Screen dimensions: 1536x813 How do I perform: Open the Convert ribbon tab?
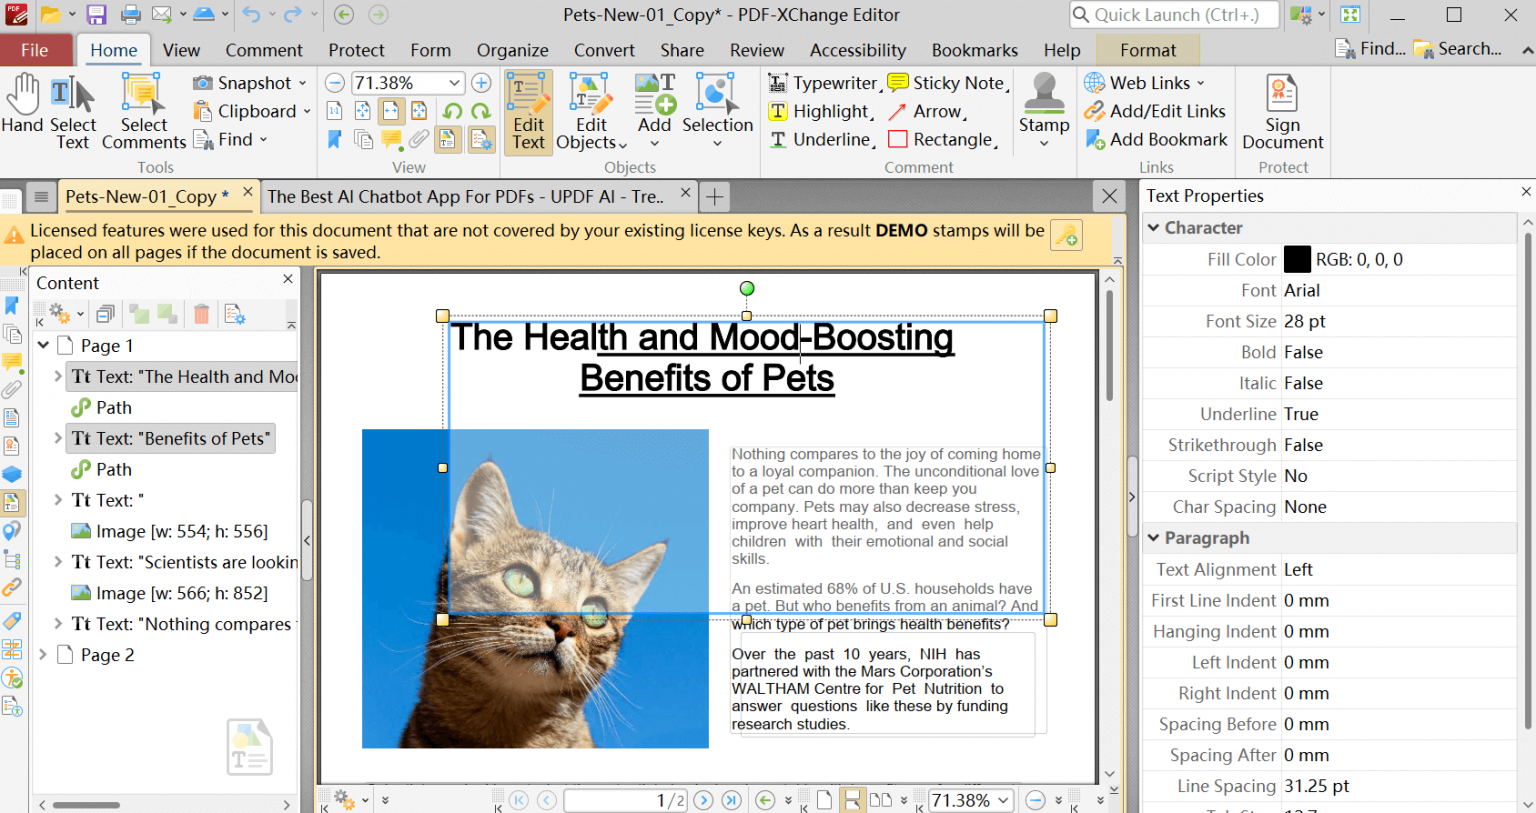(604, 50)
